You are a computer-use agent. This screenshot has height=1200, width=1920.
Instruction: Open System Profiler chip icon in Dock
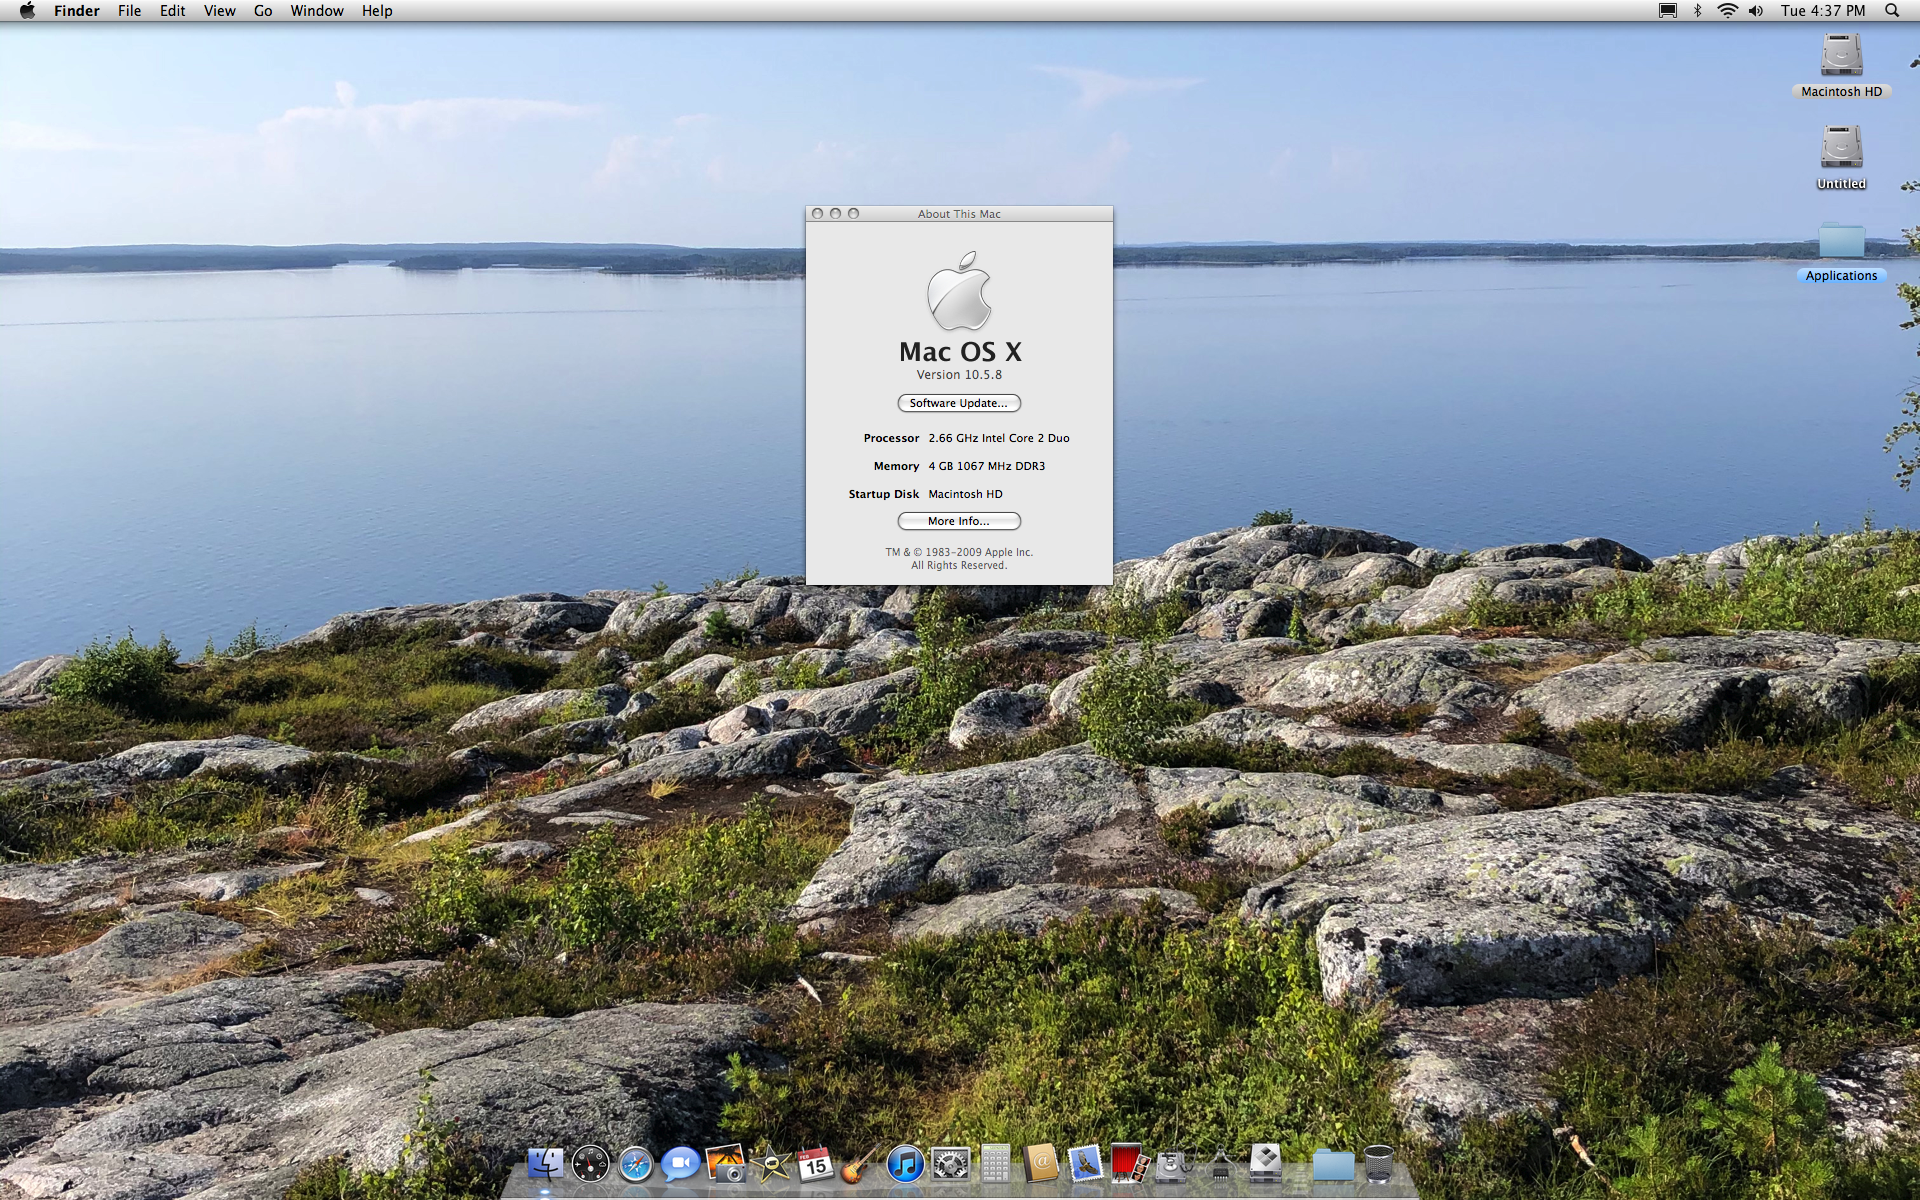[x=1220, y=1164]
